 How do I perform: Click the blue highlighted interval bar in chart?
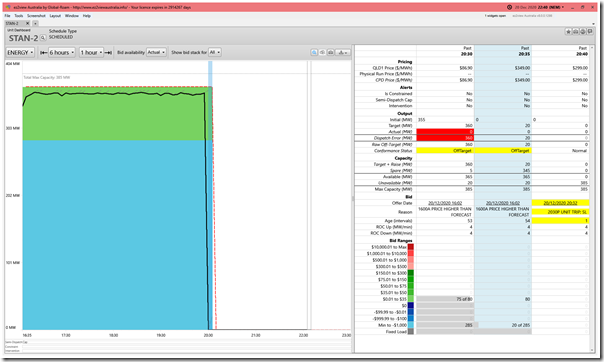coord(210,194)
